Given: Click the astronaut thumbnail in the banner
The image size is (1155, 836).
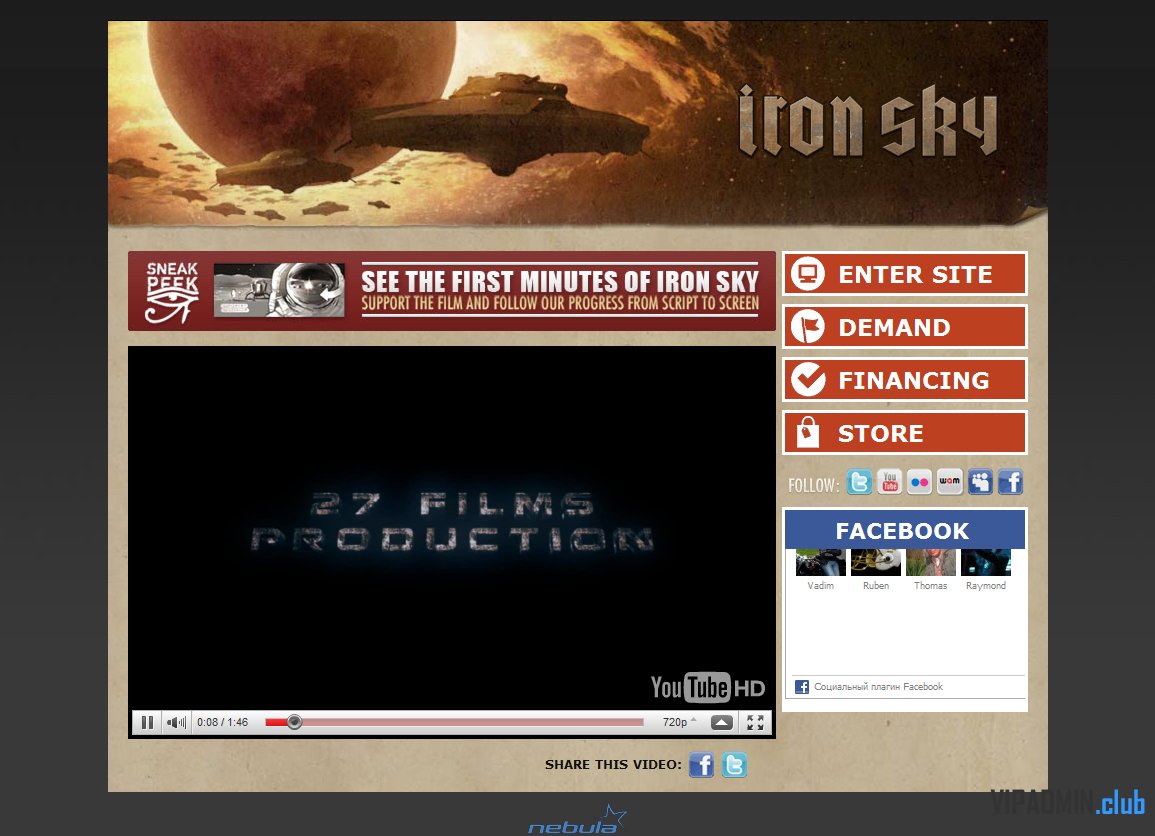Looking at the screenshot, I should [279, 290].
